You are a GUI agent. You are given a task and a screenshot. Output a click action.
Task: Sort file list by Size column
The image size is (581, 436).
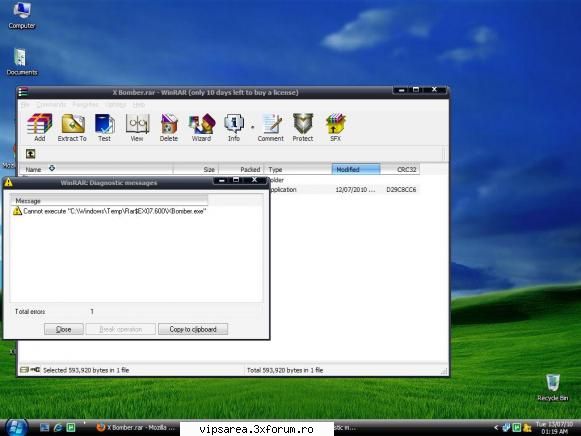pyautogui.click(x=196, y=169)
